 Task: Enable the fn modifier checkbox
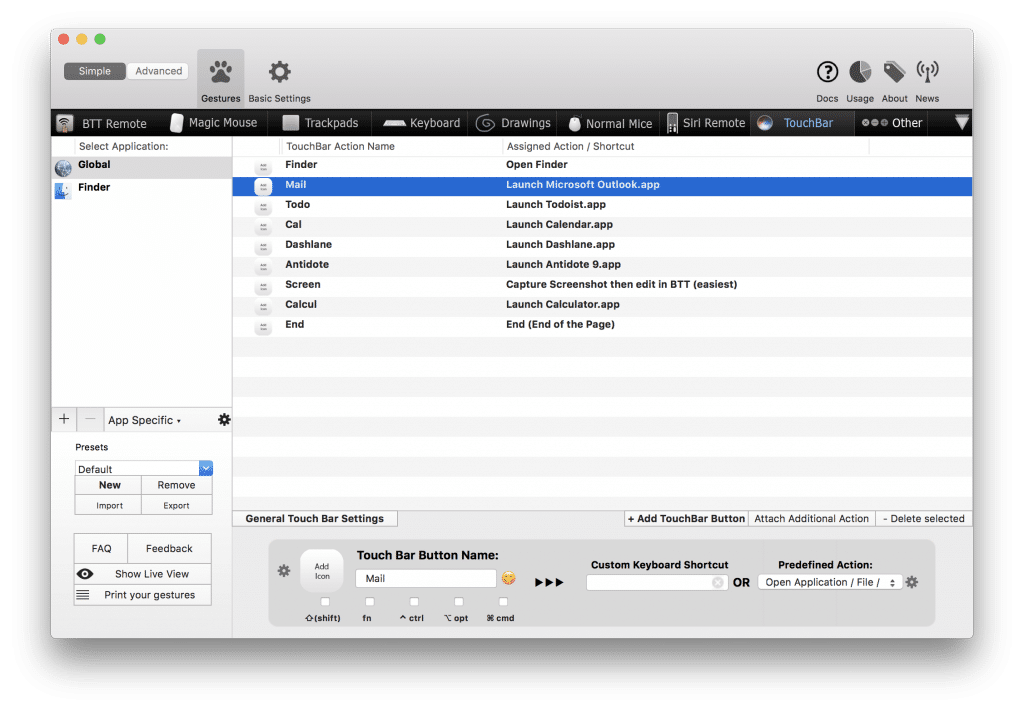370,601
